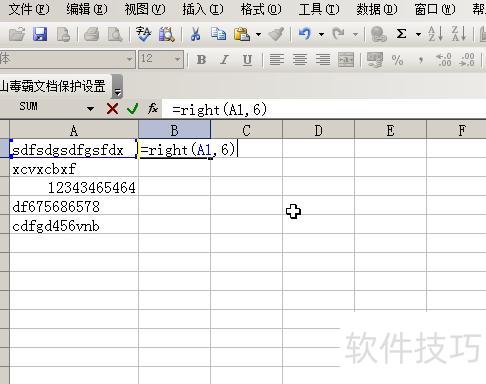The width and height of the screenshot is (486, 384).
Task: Run the spelling check icon
Action: pos(144,34)
